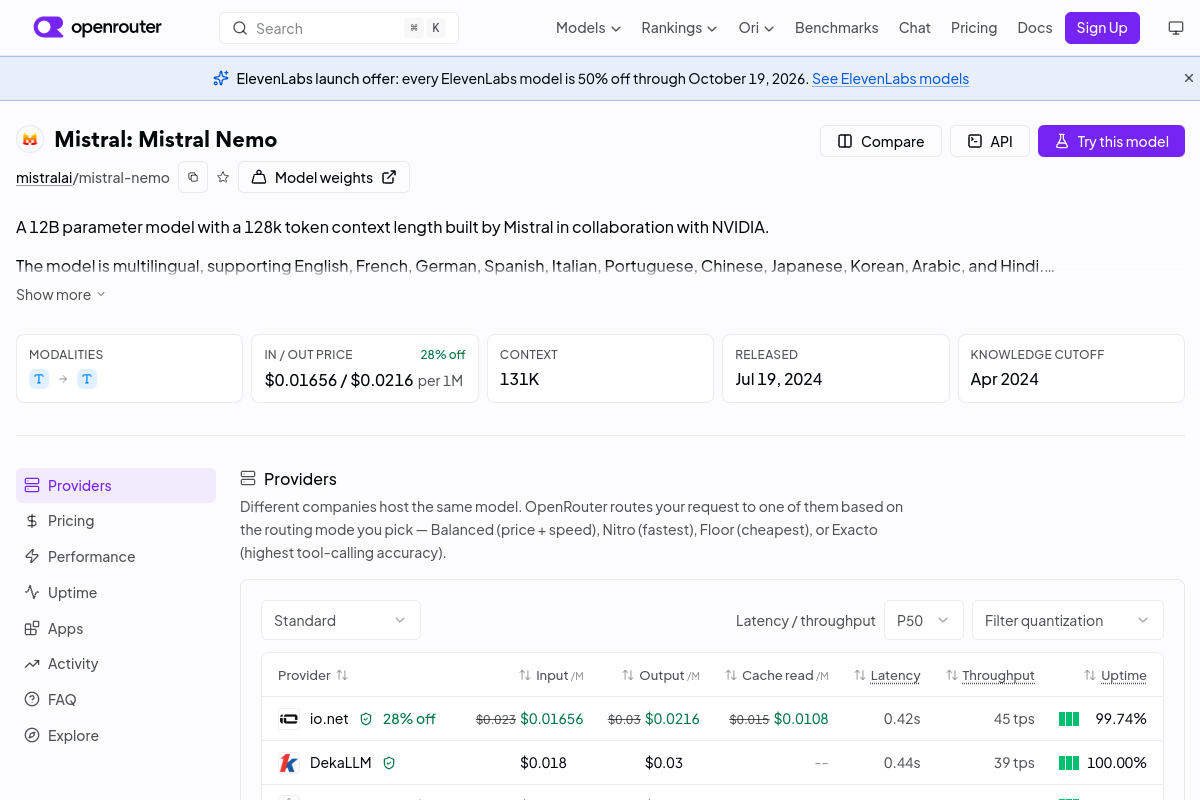Viewport: 1200px width, 800px height.
Task: Go to Pricing in top navigation
Action: click(x=974, y=28)
